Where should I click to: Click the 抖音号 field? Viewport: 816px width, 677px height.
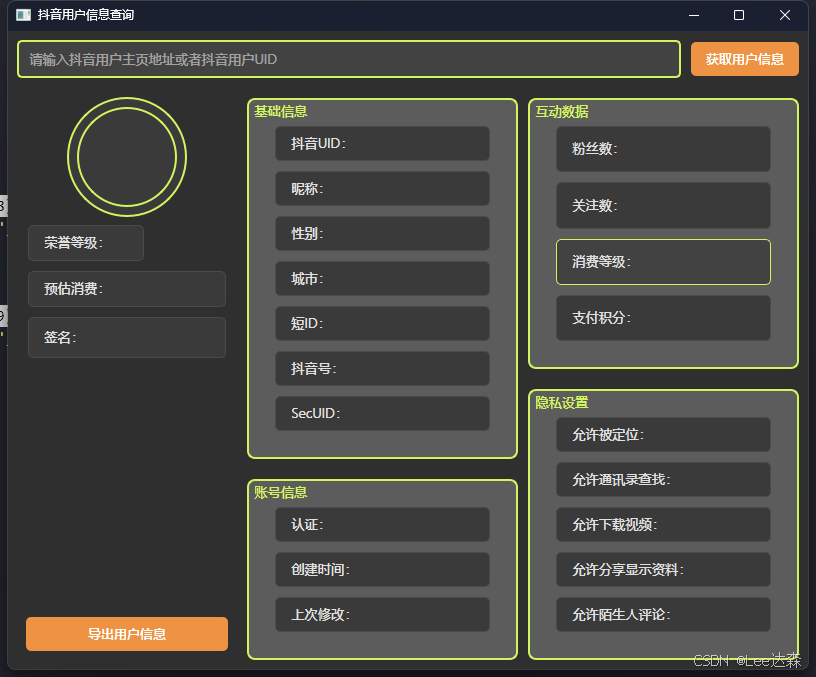[x=382, y=368]
